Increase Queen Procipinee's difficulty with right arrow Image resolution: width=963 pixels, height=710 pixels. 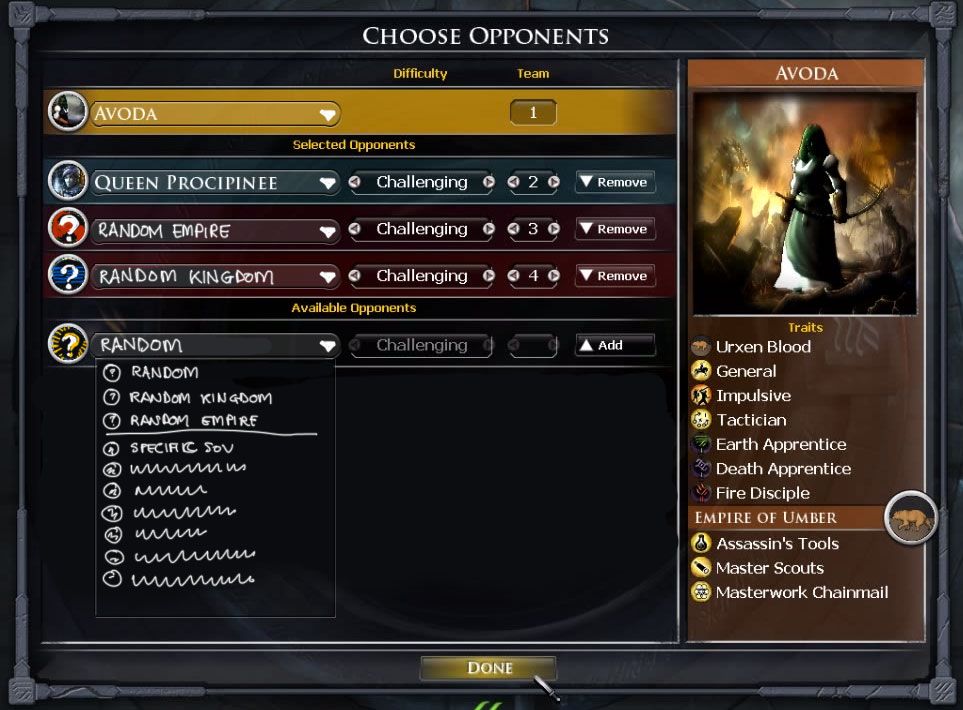(x=488, y=182)
